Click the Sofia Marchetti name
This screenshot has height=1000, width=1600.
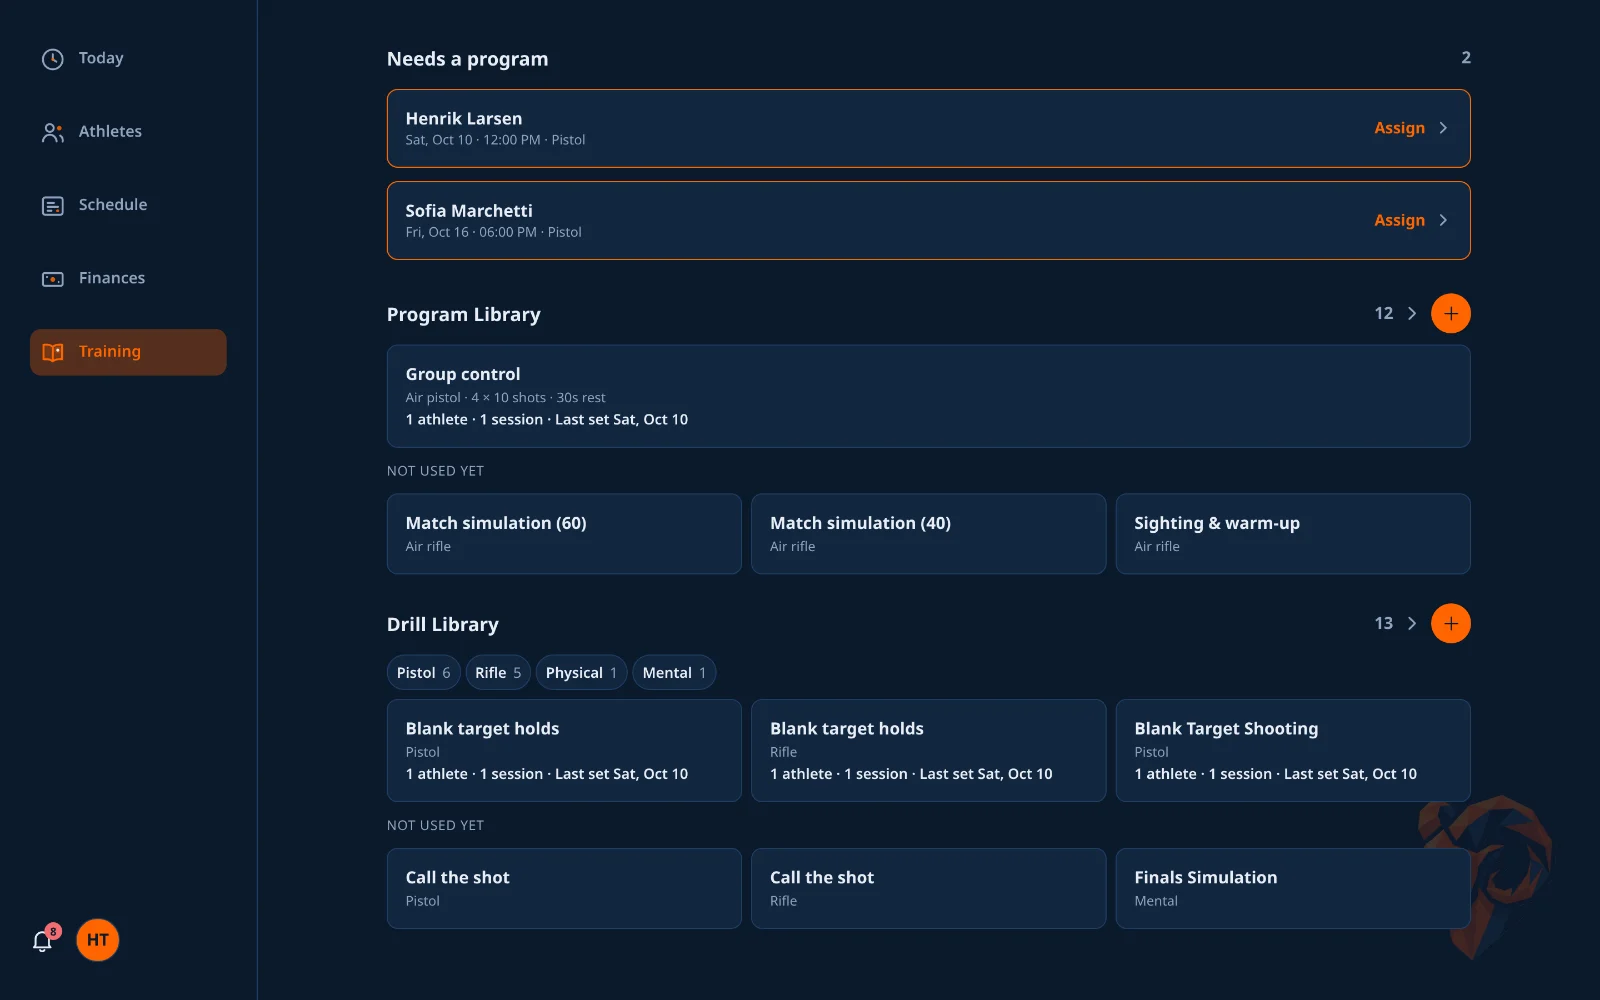[469, 210]
